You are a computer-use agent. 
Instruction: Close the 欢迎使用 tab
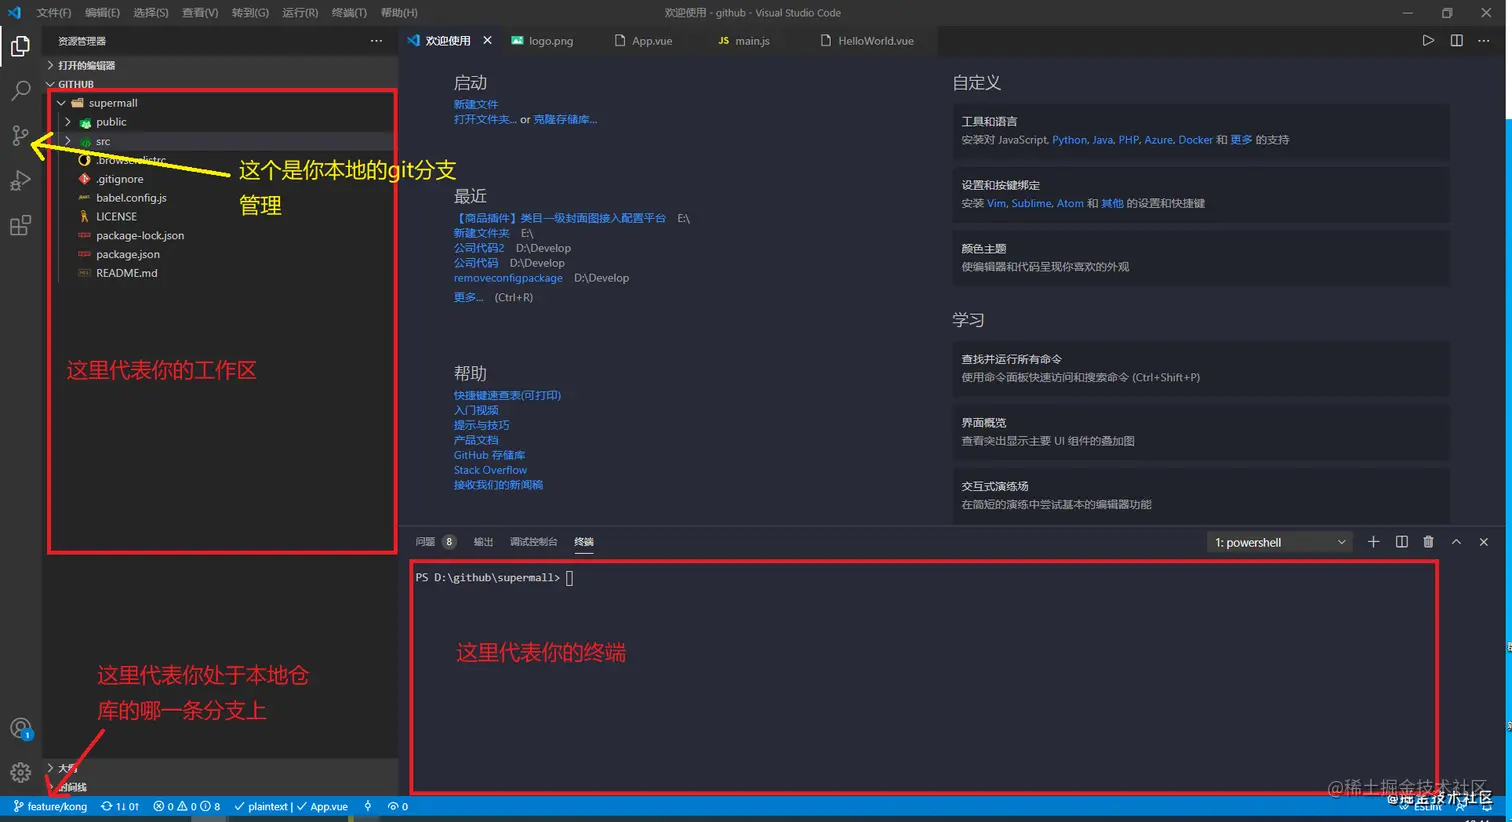[487, 41]
